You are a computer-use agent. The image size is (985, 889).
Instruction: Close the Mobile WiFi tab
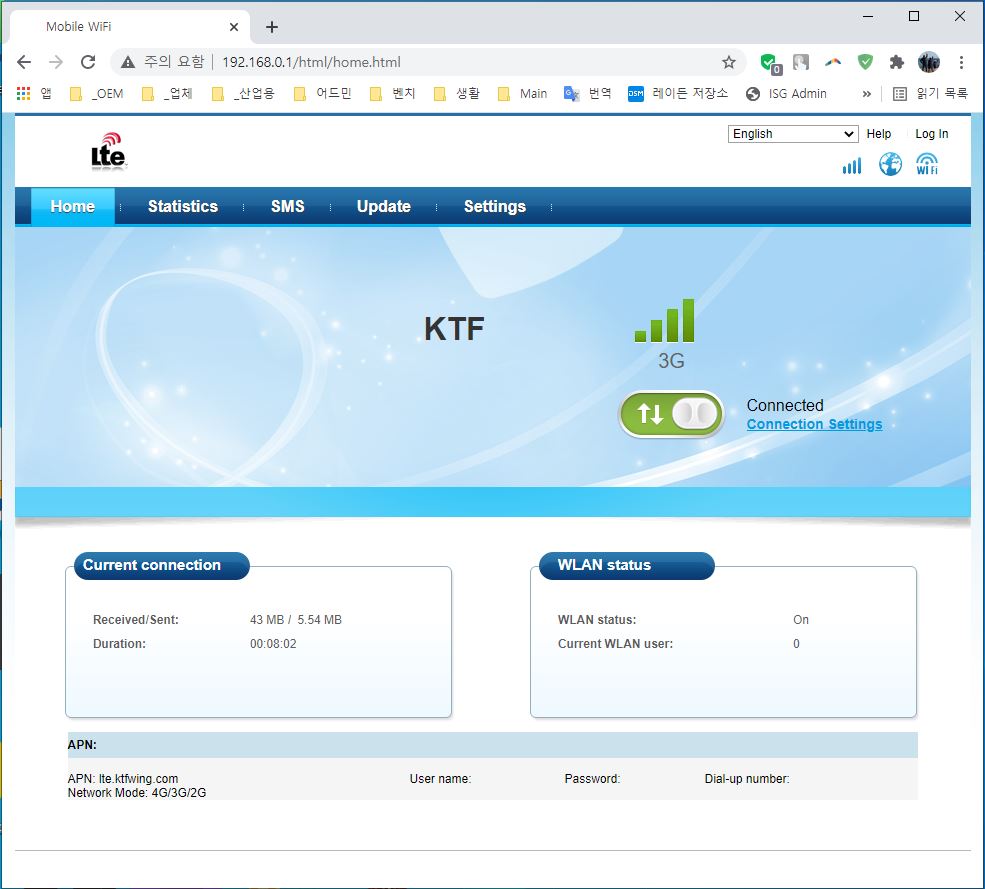coord(234,27)
